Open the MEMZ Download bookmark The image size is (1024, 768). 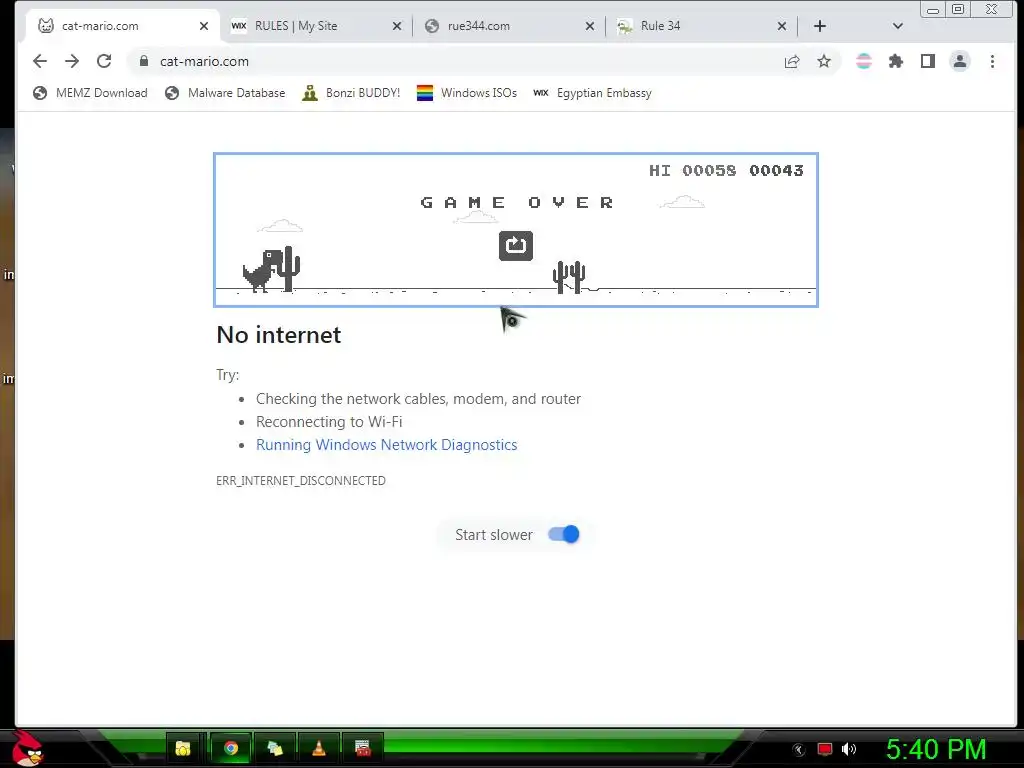tap(90, 93)
